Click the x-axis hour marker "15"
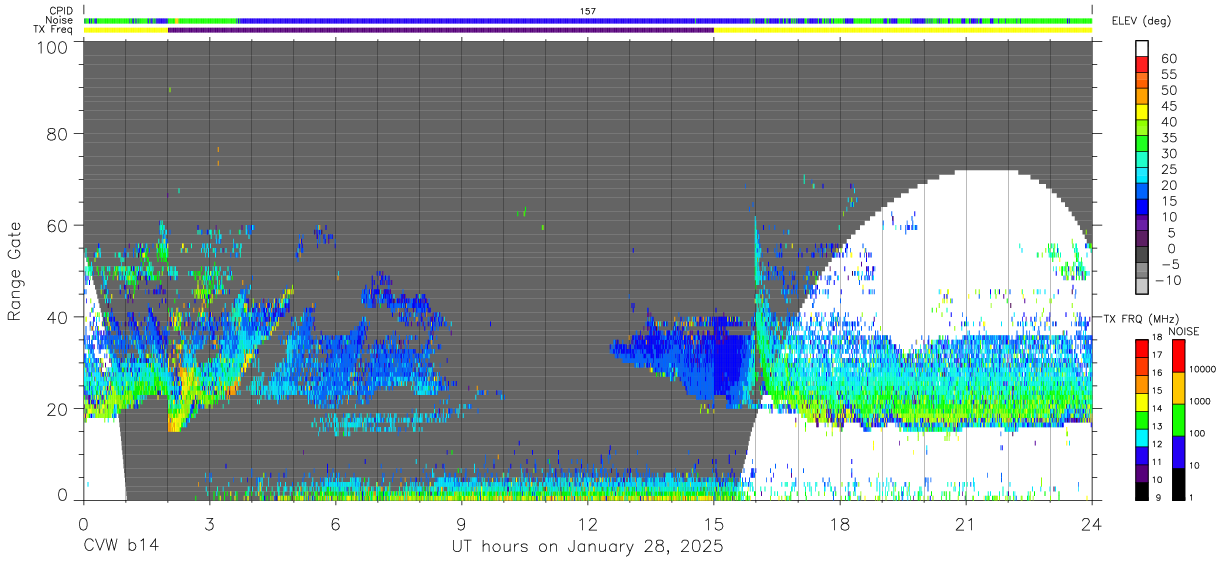The width and height of the screenshot is (1228, 567). pyautogui.click(x=713, y=524)
